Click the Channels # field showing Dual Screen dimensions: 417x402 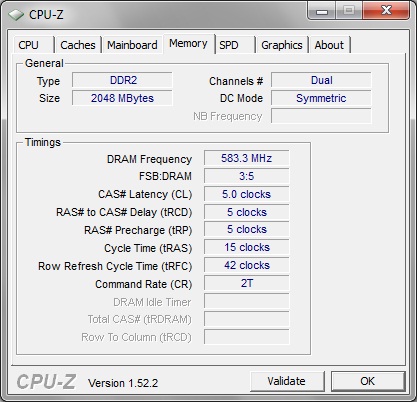click(x=321, y=80)
